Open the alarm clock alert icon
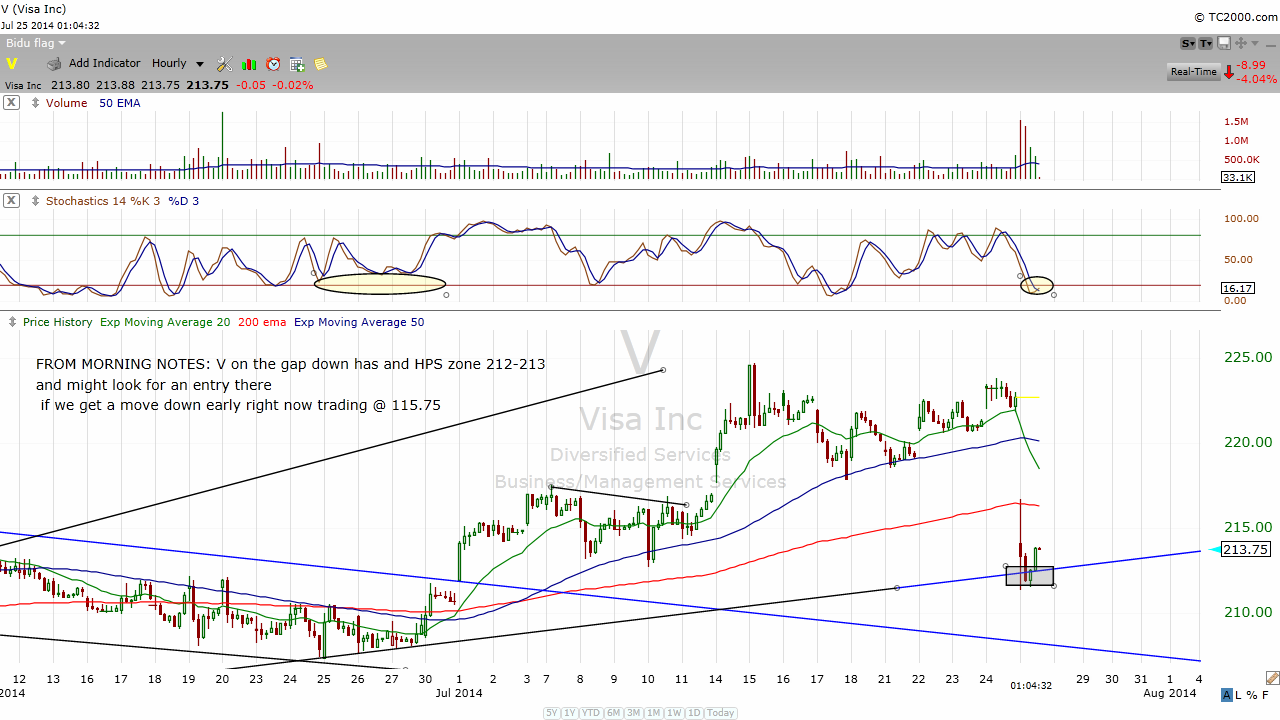1280x720 pixels. coord(273,64)
